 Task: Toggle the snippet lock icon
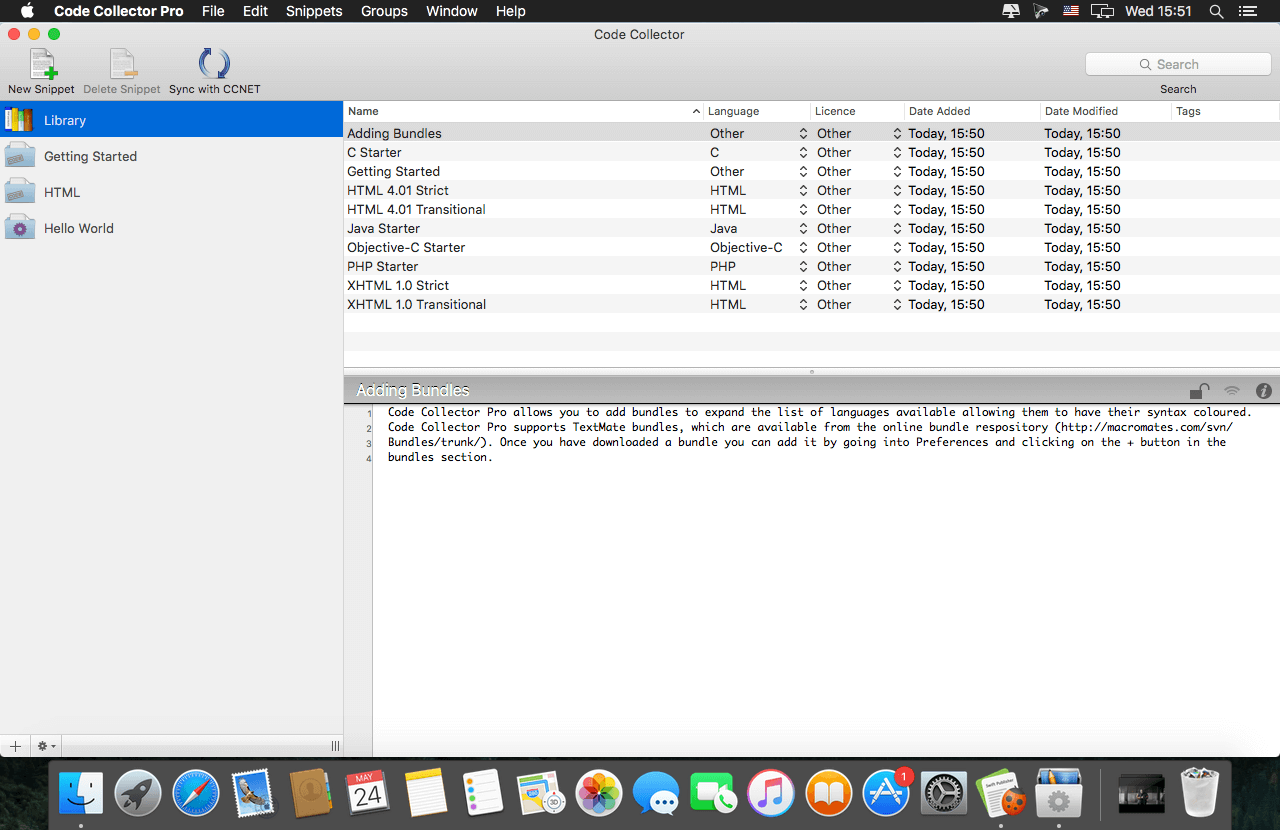point(1199,391)
